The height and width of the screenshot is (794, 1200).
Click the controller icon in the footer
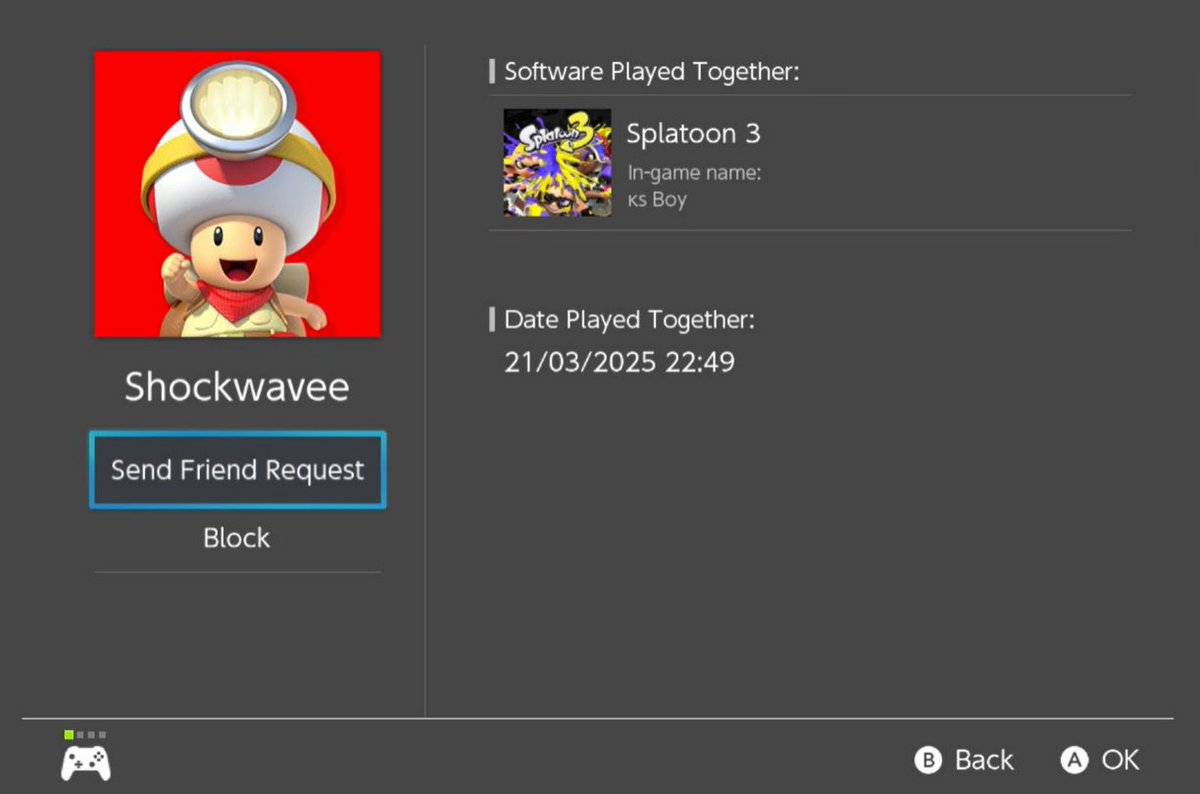tap(86, 762)
